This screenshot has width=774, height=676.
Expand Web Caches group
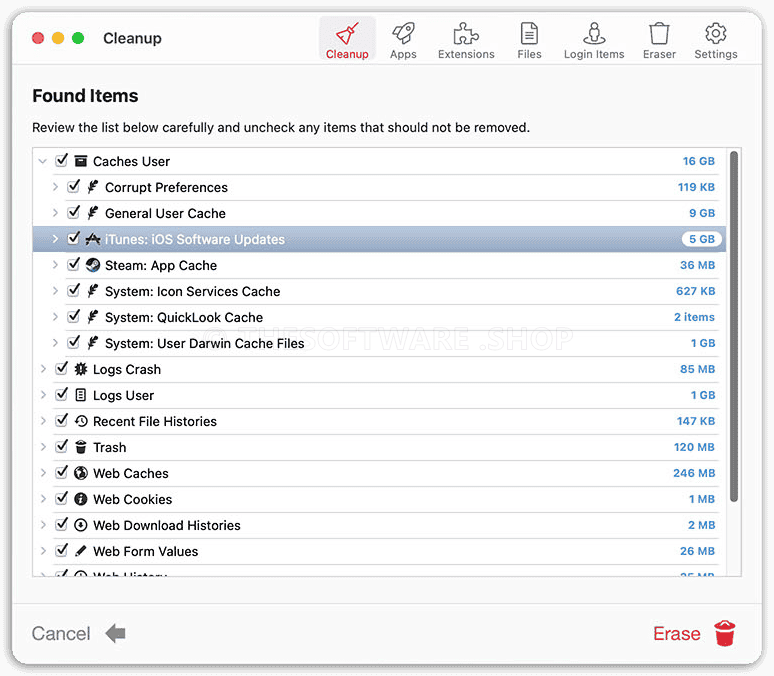tap(43, 473)
